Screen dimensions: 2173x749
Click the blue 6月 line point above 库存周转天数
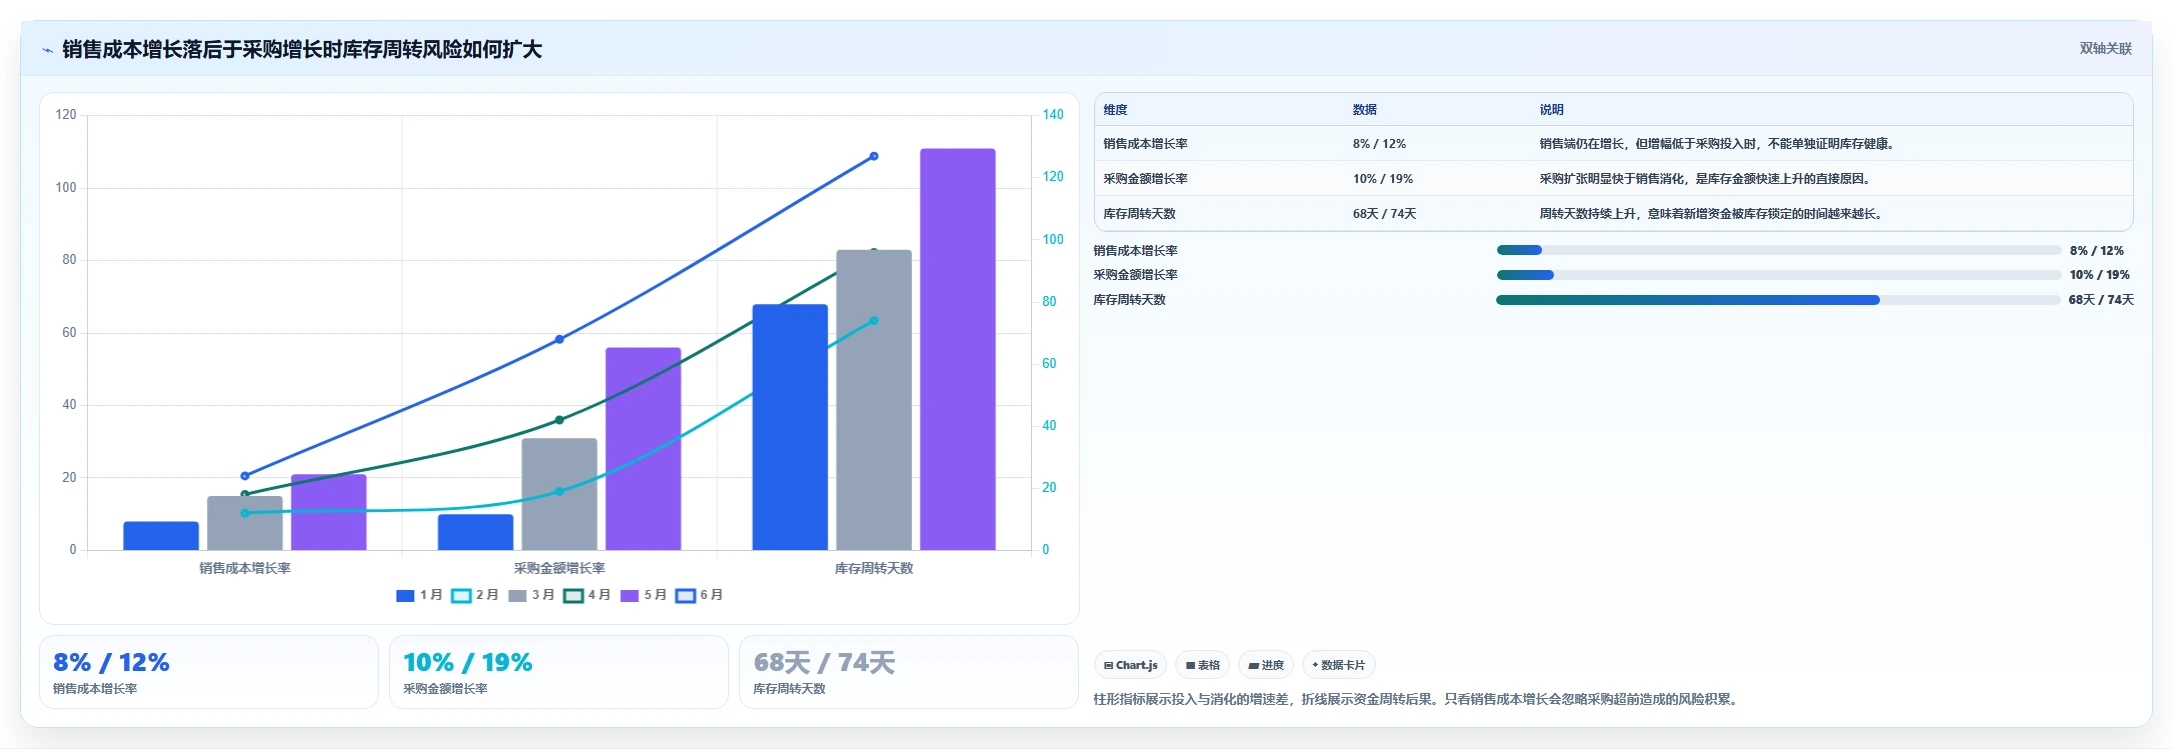pos(874,156)
